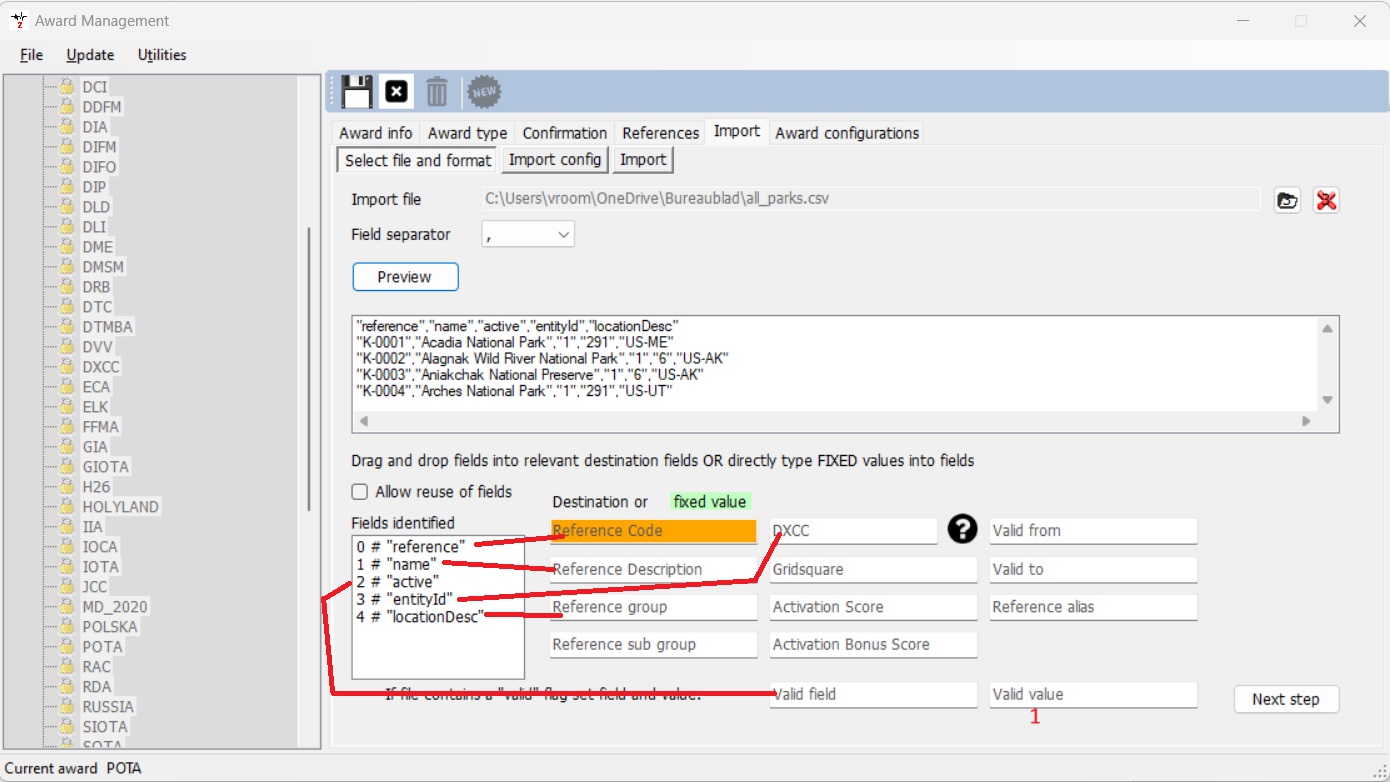Select field 3 # "entityId" in list
This screenshot has width=1390, height=782.
coord(405,599)
